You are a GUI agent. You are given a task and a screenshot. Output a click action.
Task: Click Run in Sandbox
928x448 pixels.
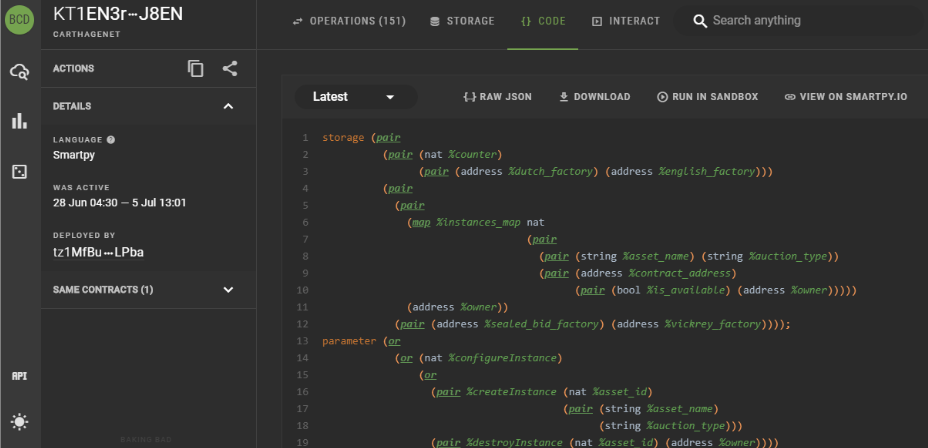[707, 97]
